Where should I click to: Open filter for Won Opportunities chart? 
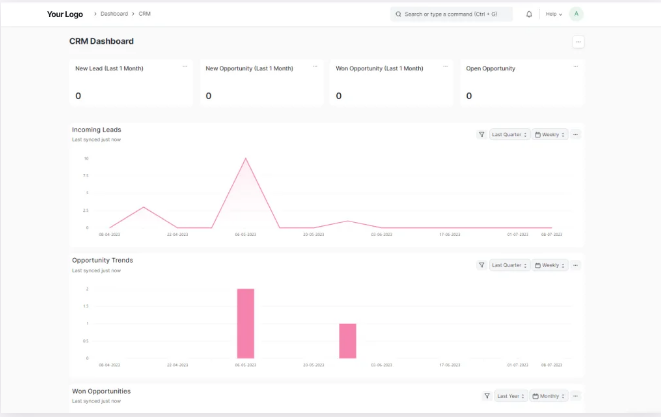[x=486, y=396]
